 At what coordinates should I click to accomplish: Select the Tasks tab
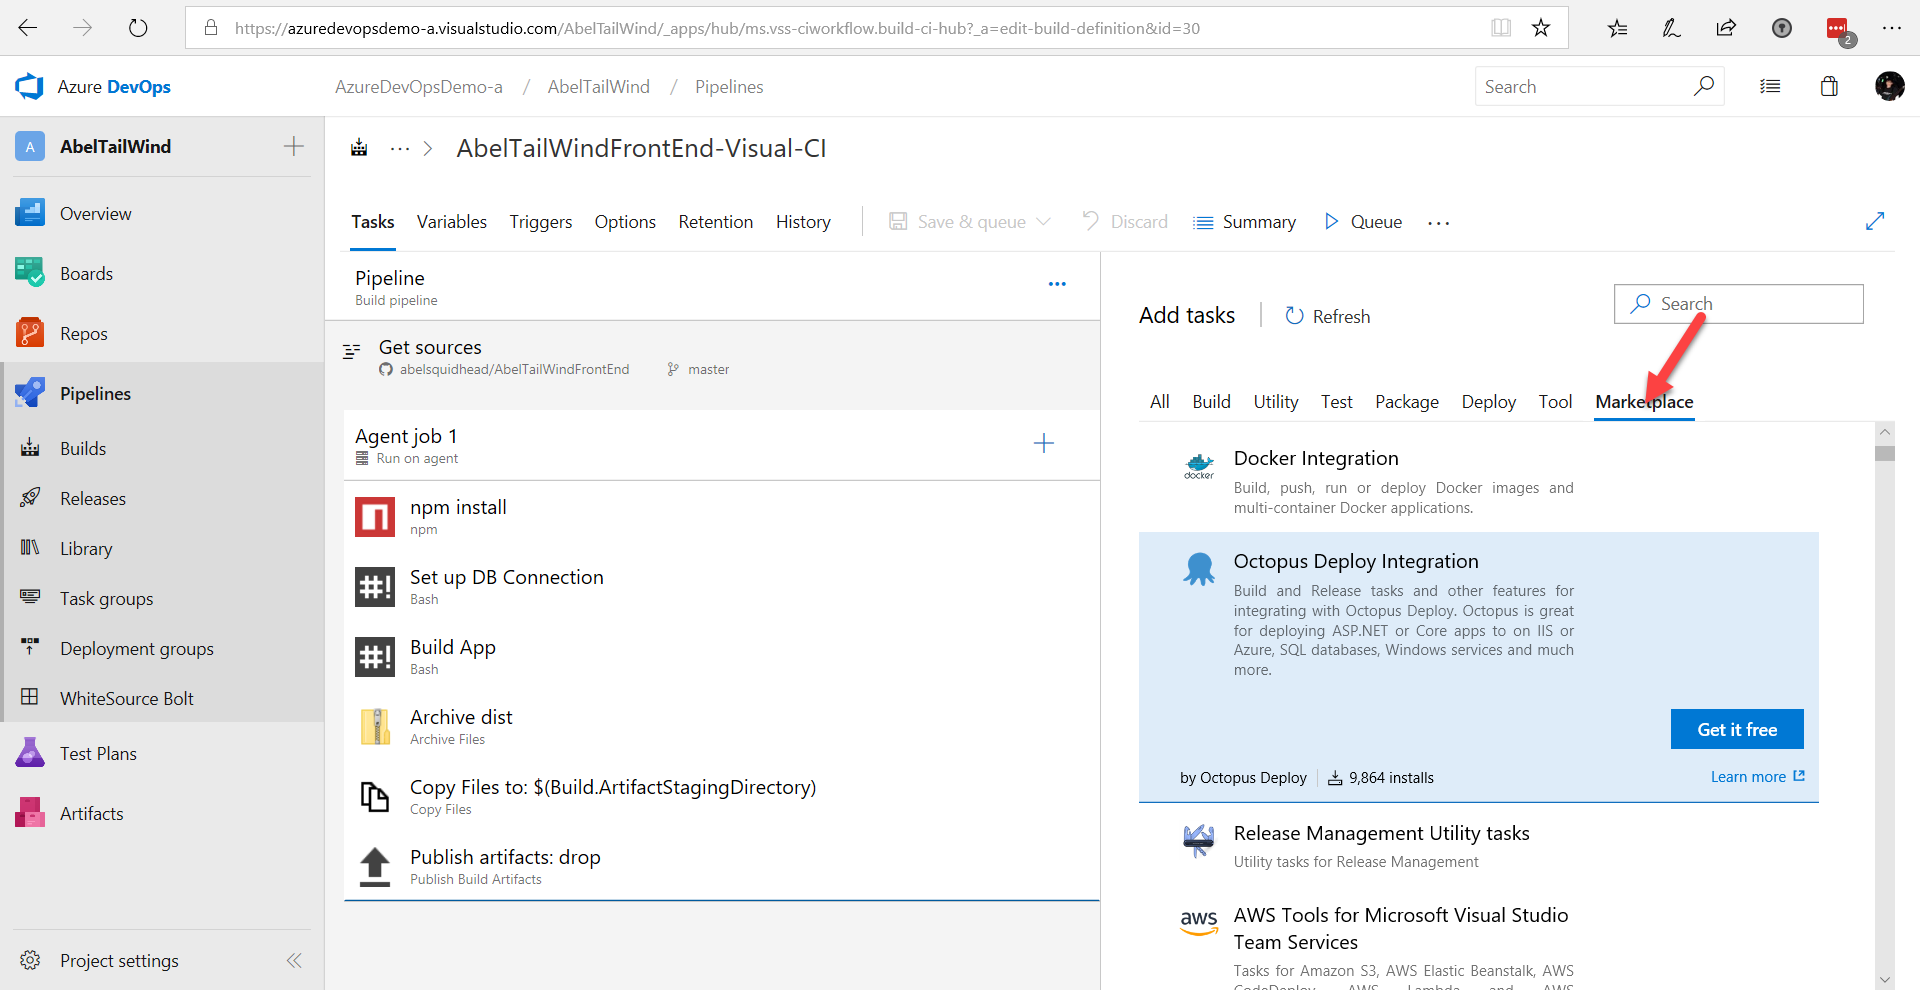click(373, 222)
